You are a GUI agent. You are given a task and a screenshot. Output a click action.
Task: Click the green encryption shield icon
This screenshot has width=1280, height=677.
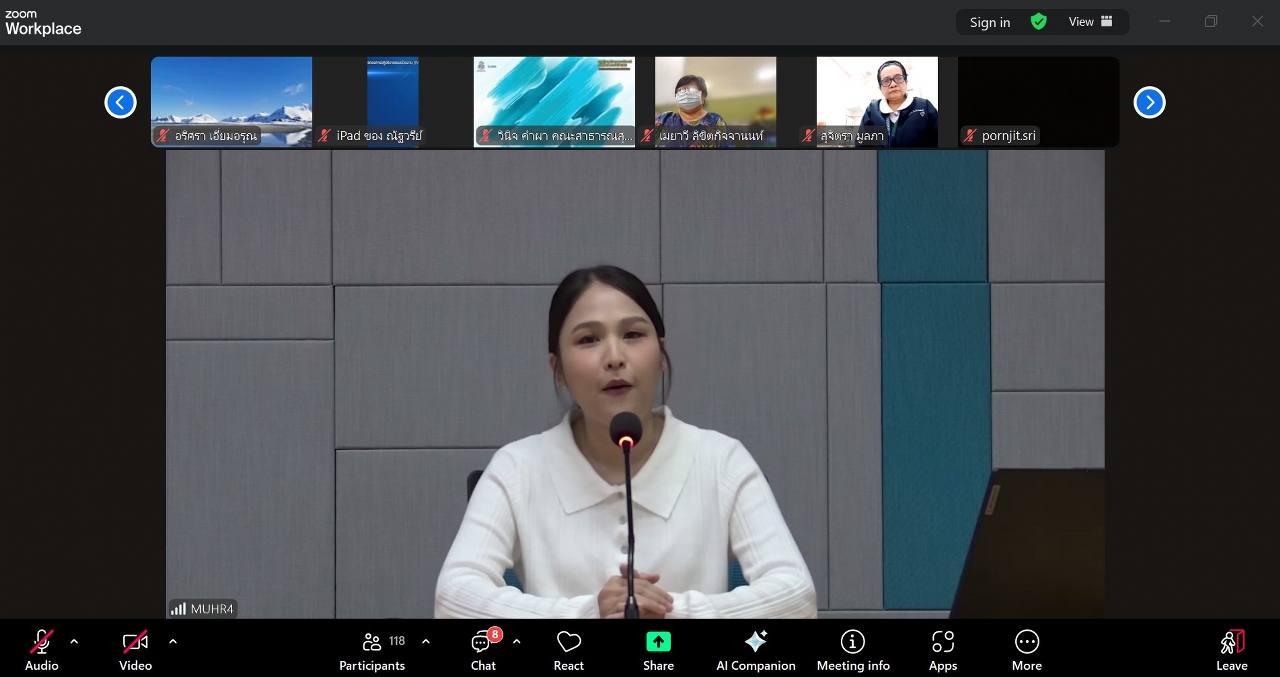pyautogui.click(x=1039, y=22)
